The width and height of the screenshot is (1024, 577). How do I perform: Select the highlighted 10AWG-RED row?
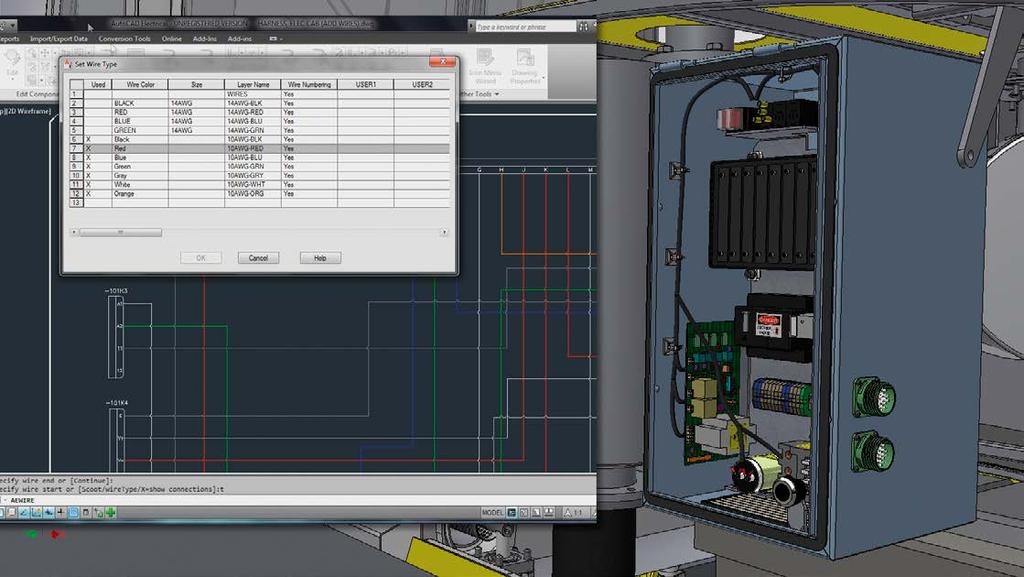coord(260,149)
